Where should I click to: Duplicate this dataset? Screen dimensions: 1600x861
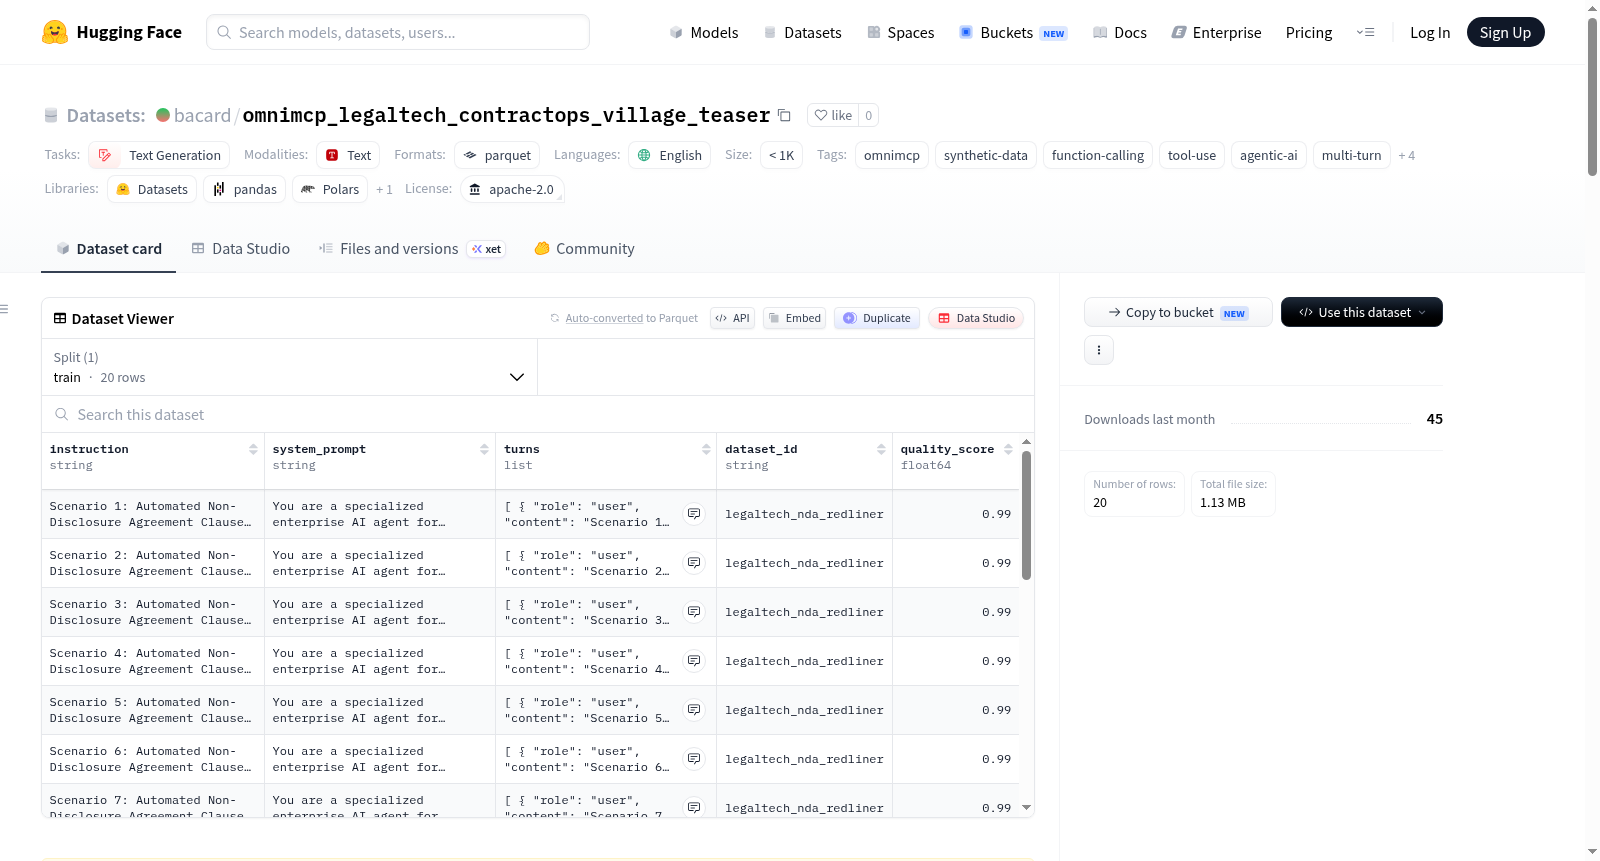(x=877, y=318)
